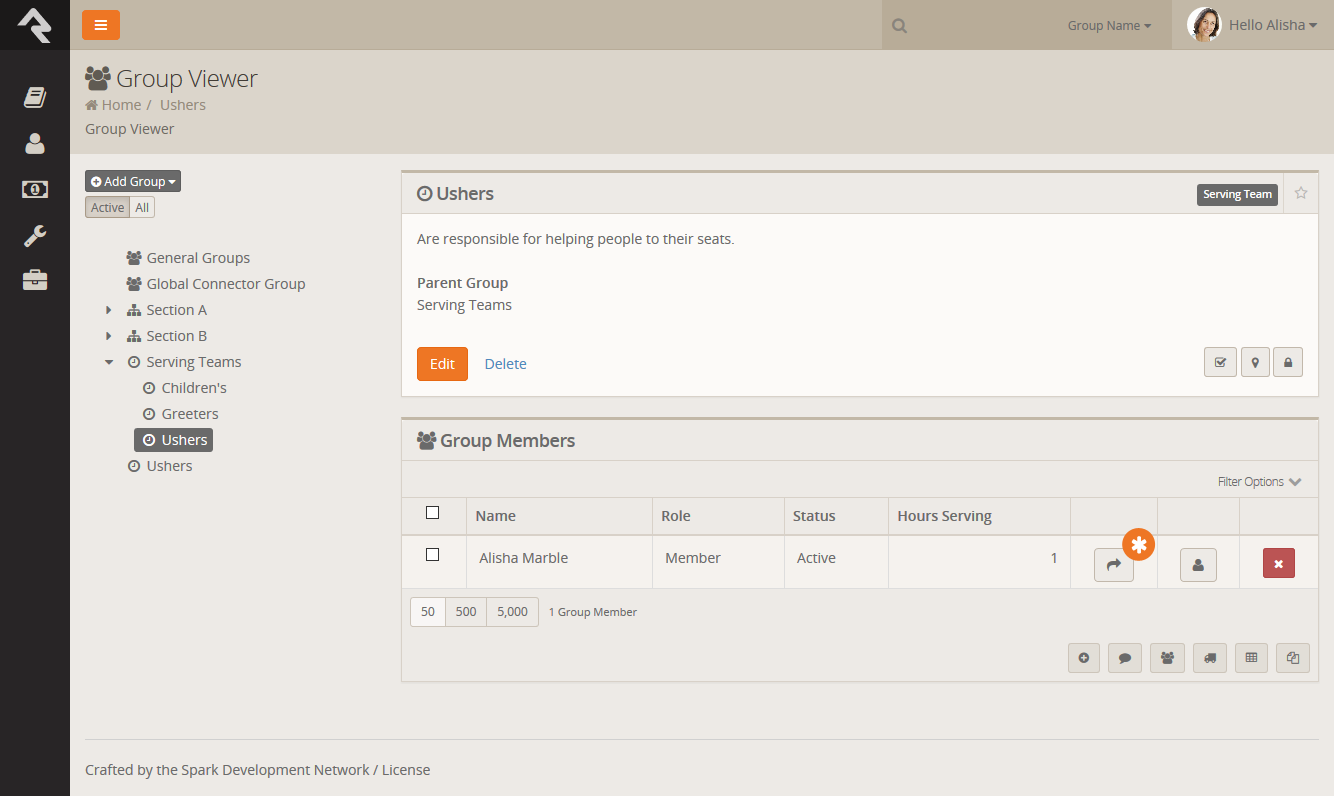This screenshot has height=796, width=1334.
Task: Open the Add Group dropdown
Action: click(x=133, y=181)
